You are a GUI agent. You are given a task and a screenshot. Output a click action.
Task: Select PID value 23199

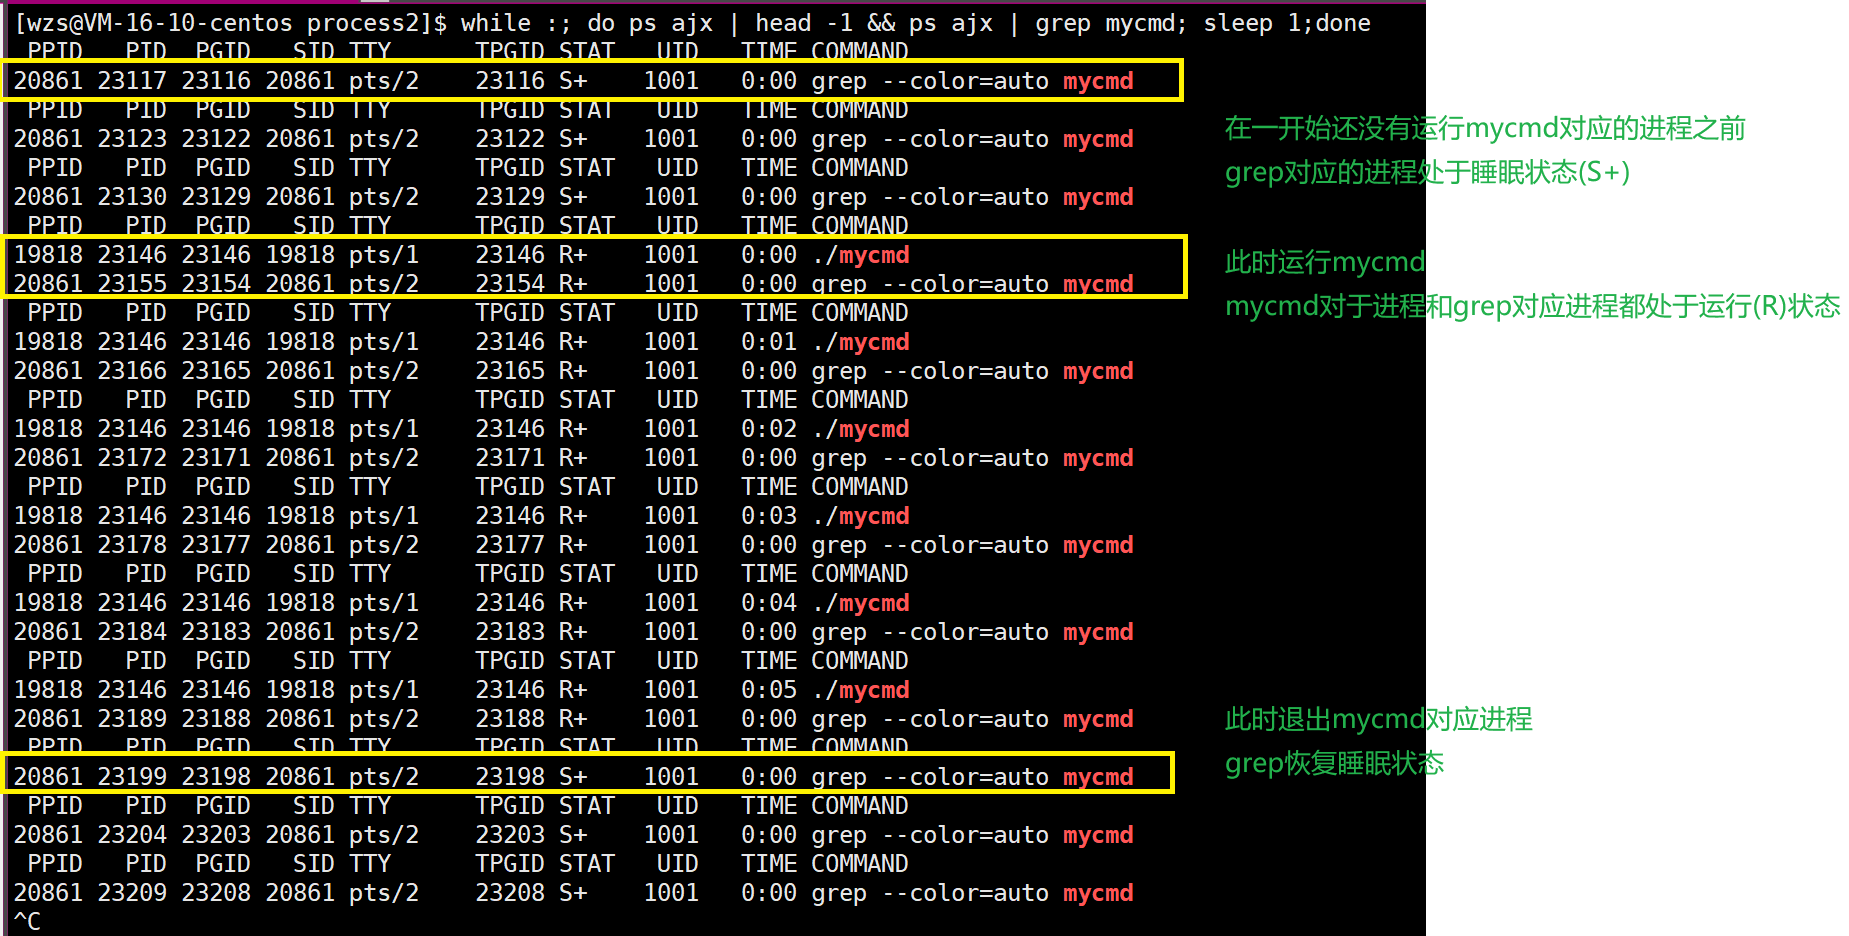pos(132,777)
